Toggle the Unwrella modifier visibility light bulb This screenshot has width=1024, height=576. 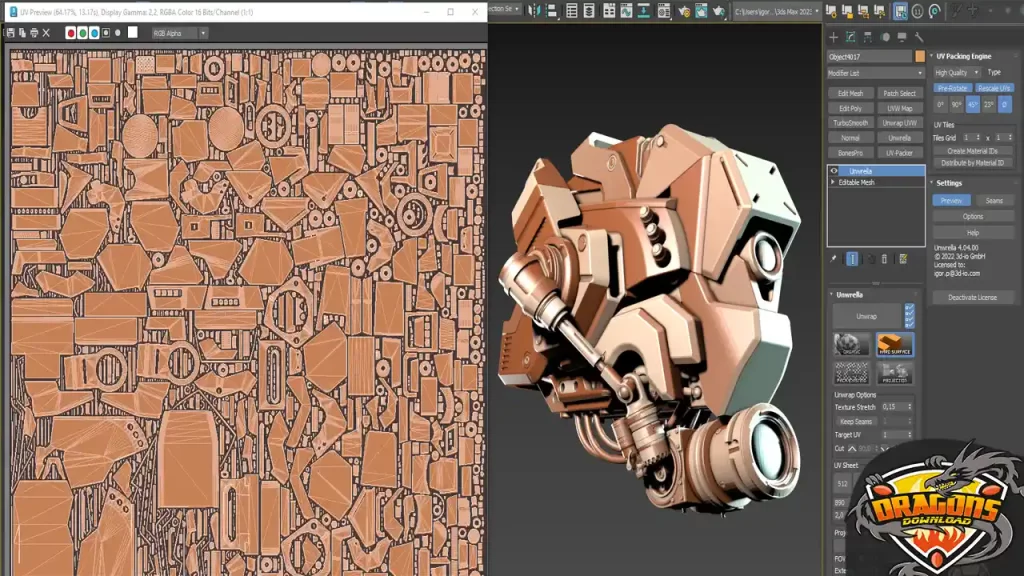(x=836, y=171)
